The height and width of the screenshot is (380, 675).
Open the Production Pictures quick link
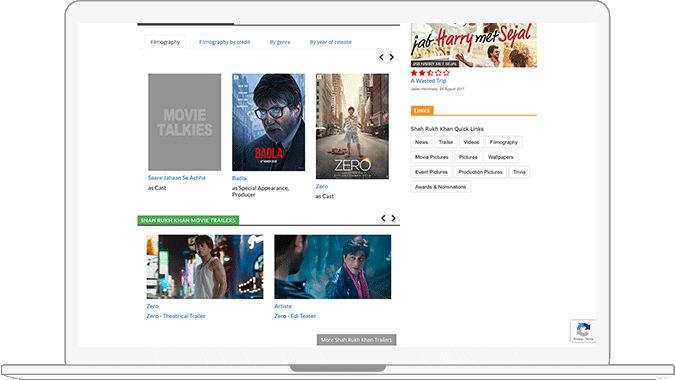480,172
